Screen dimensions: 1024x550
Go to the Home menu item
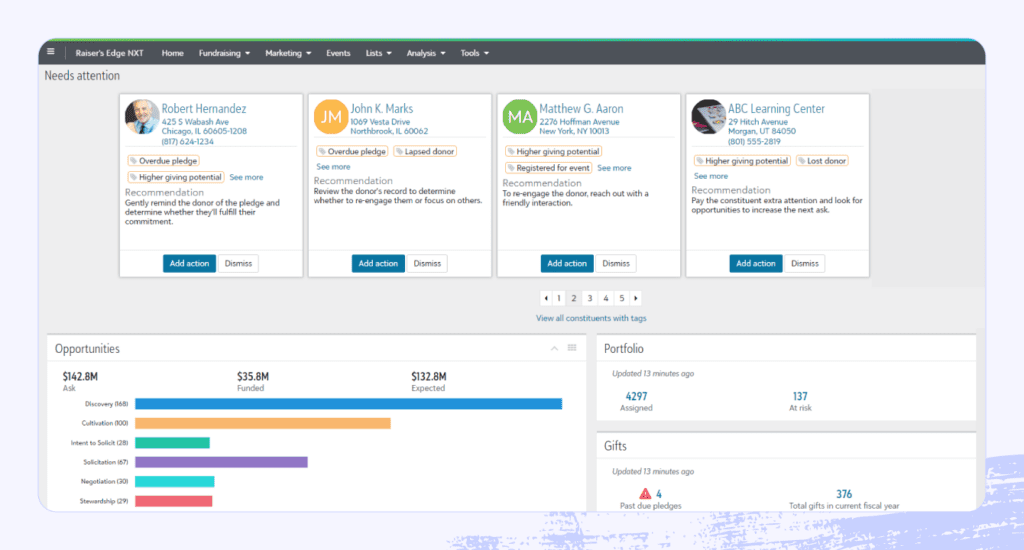coord(172,53)
